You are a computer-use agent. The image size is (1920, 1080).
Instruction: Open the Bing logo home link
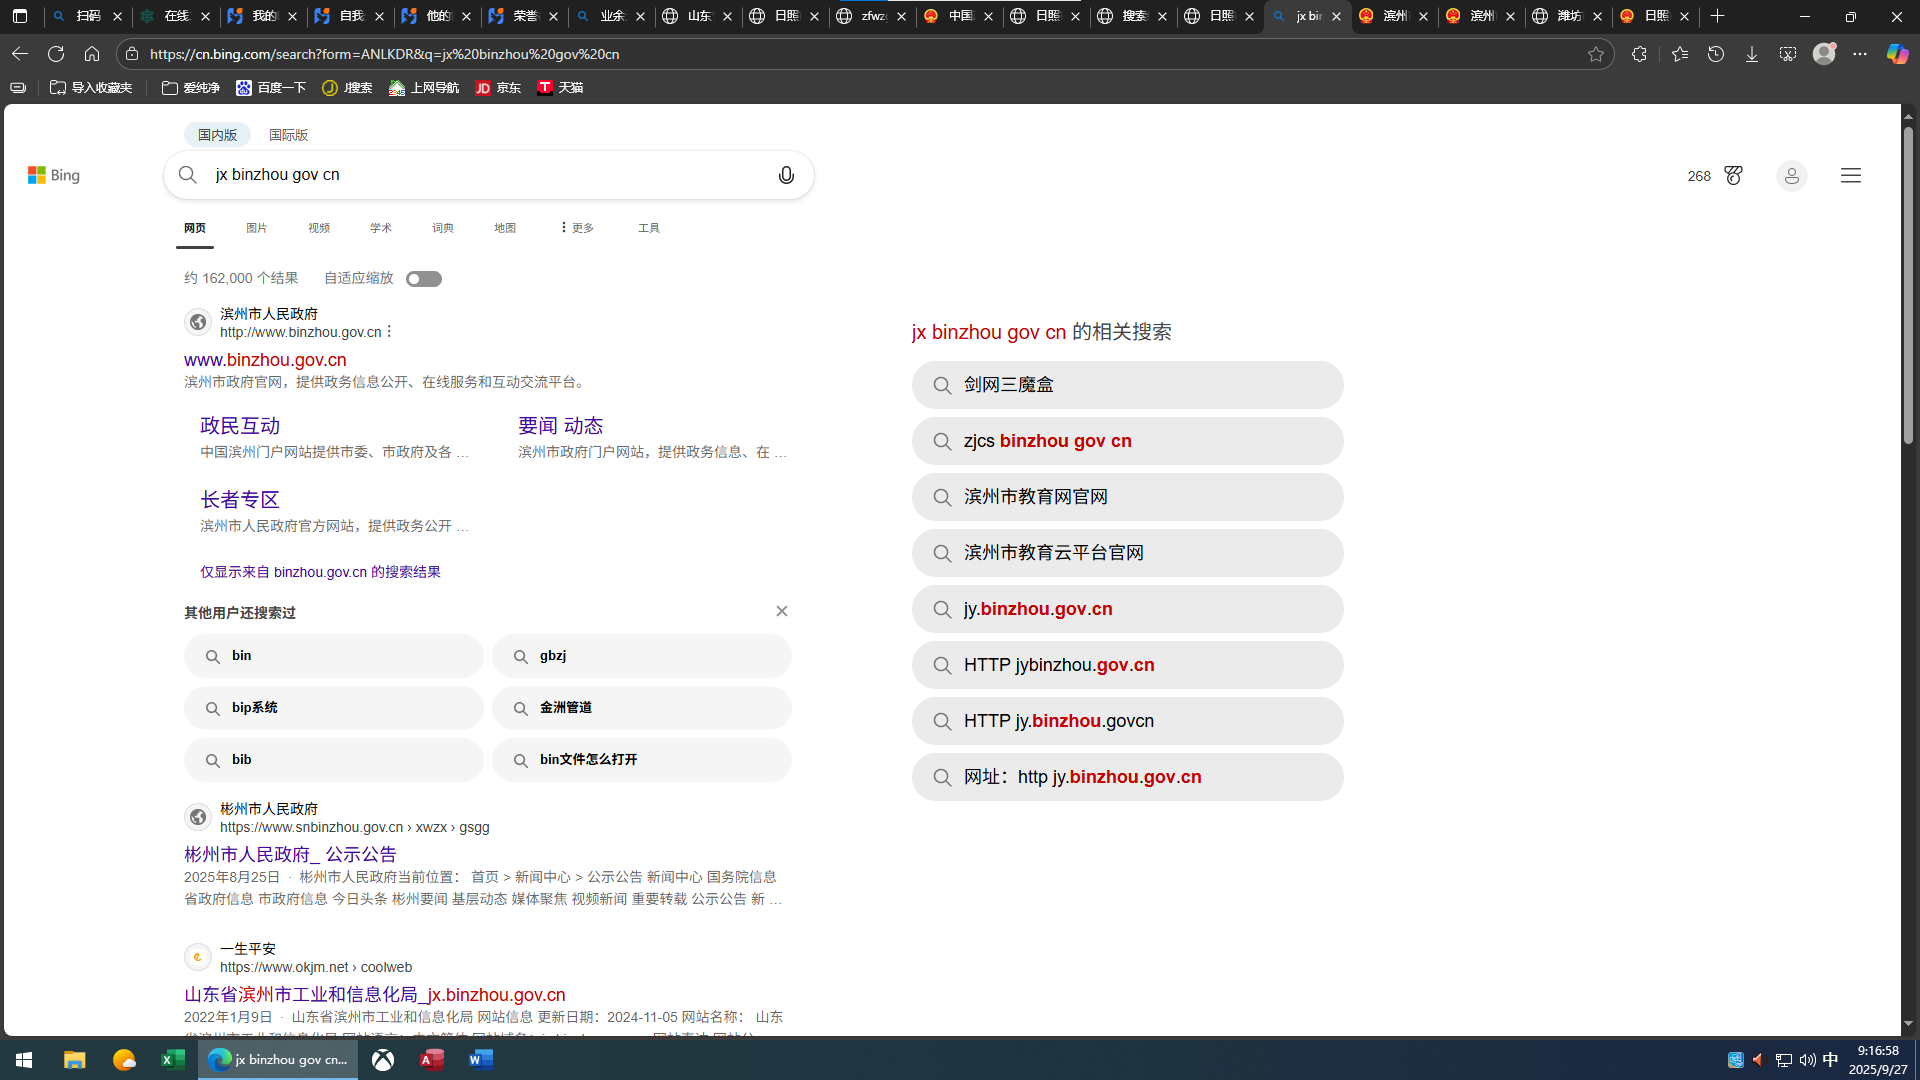[54, 175]
